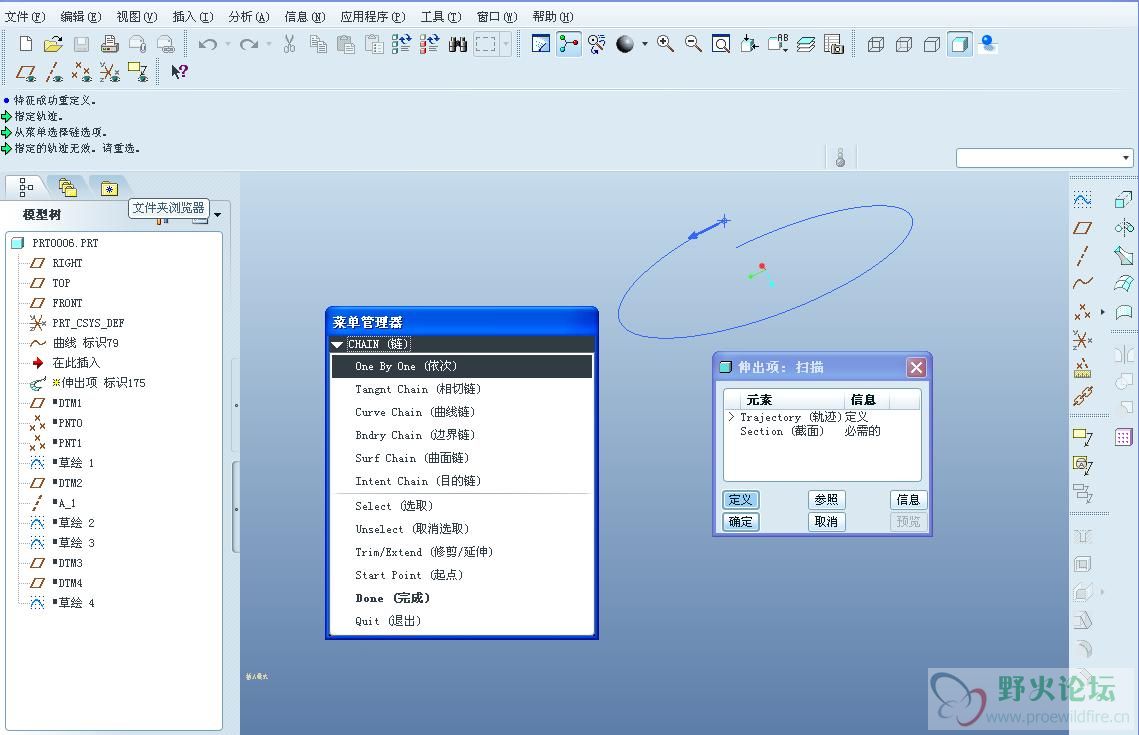Open the selection box dropdown arrow

[506, 44]
